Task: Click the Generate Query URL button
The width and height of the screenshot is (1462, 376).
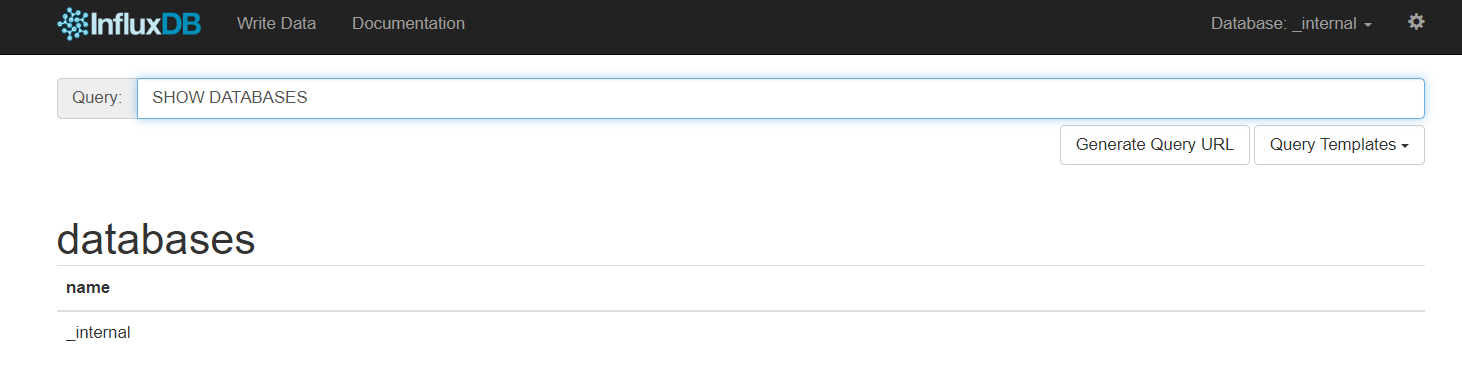Action: pos(1155,145)
